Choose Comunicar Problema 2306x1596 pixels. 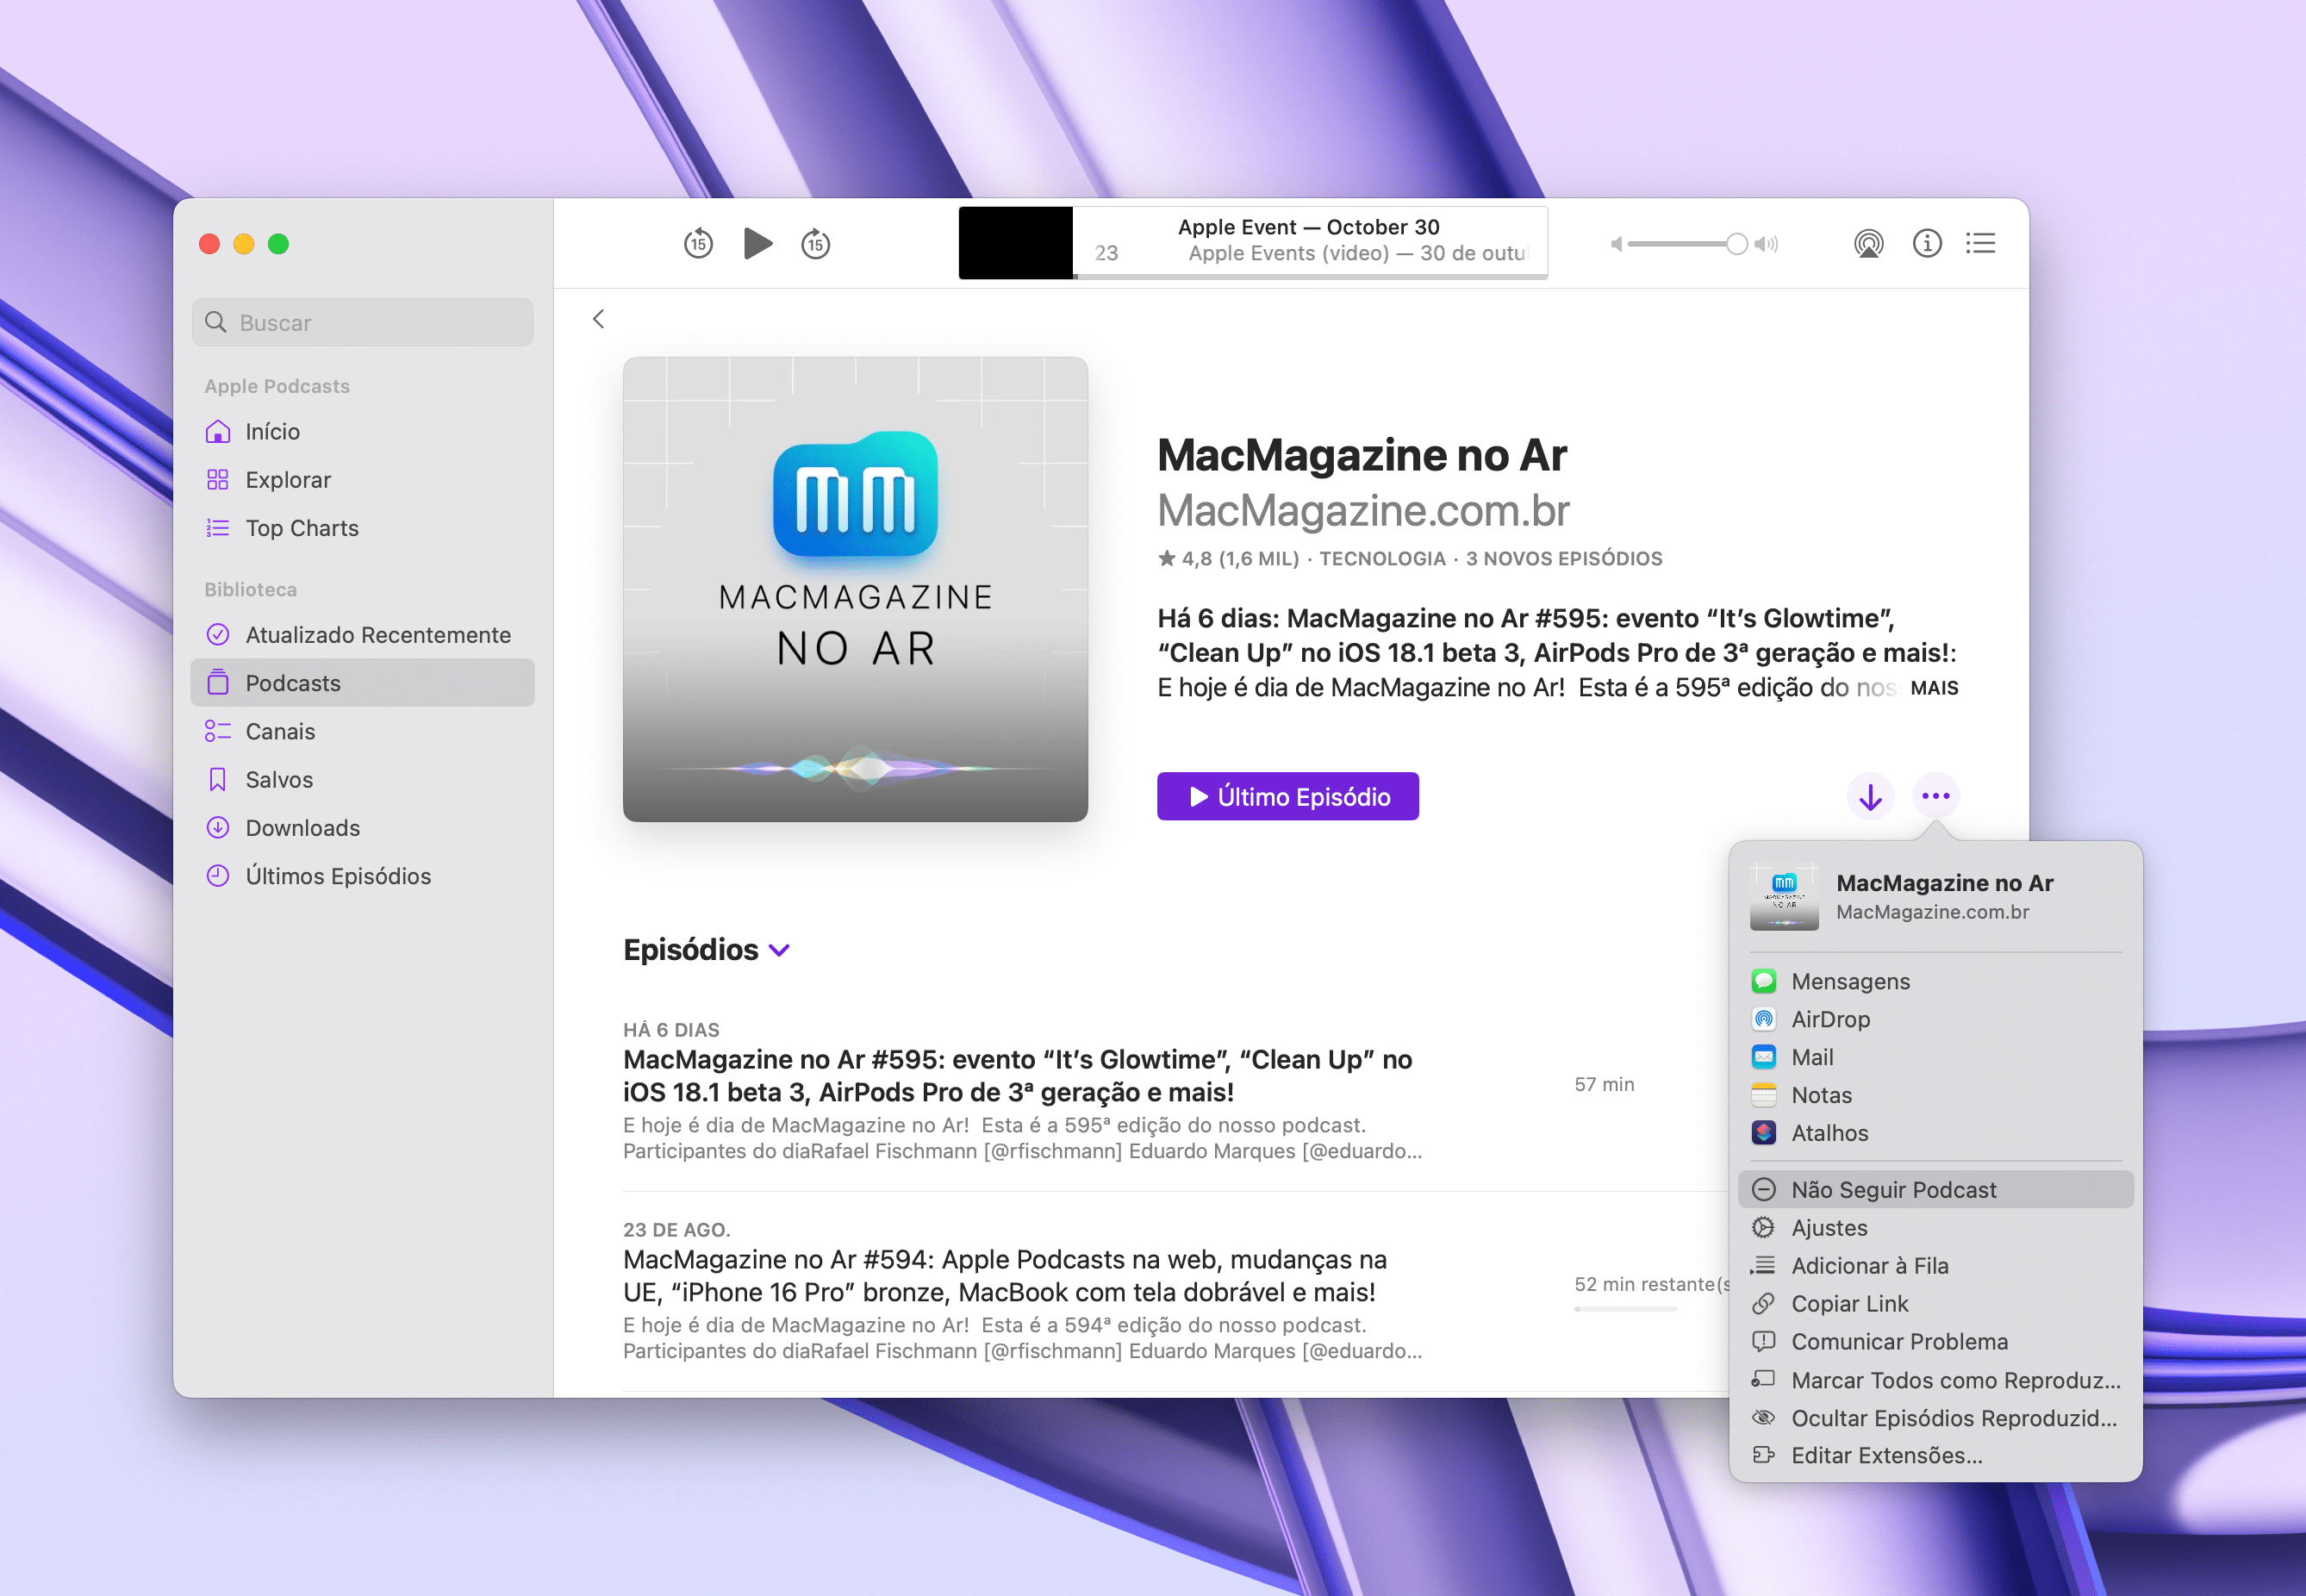[x=1935, y=1341]
